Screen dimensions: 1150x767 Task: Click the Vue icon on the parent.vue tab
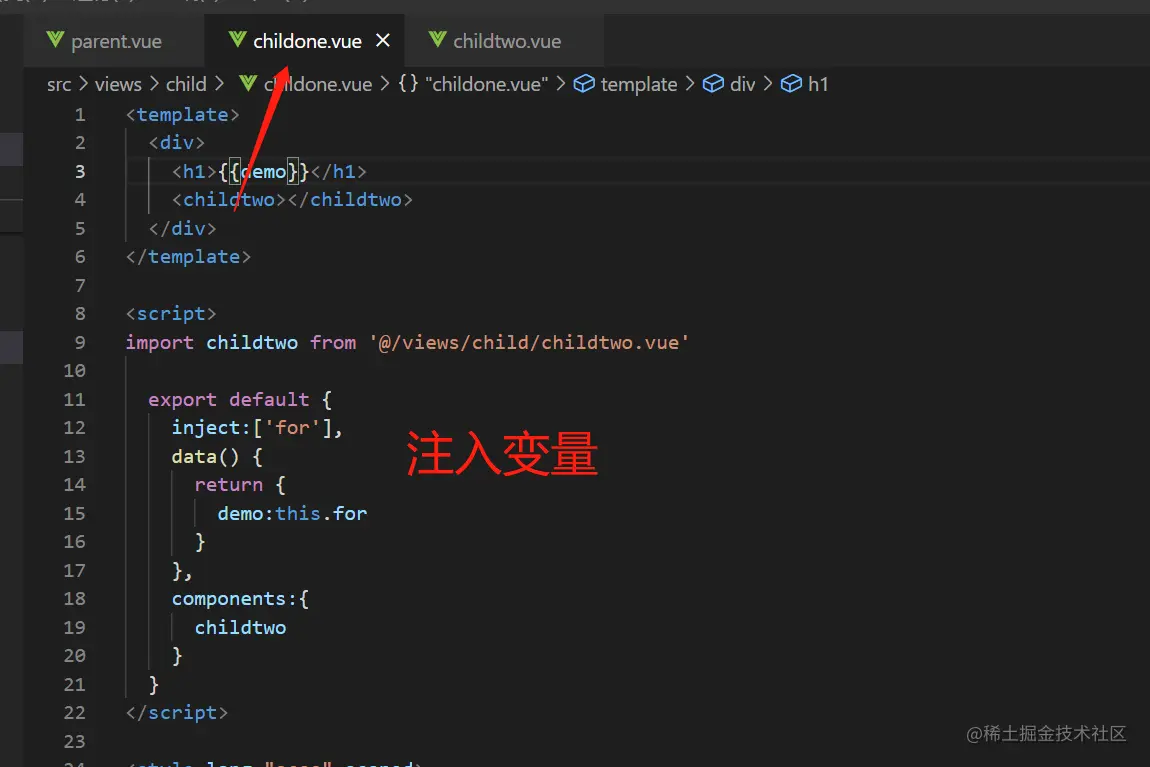[55, 41]
